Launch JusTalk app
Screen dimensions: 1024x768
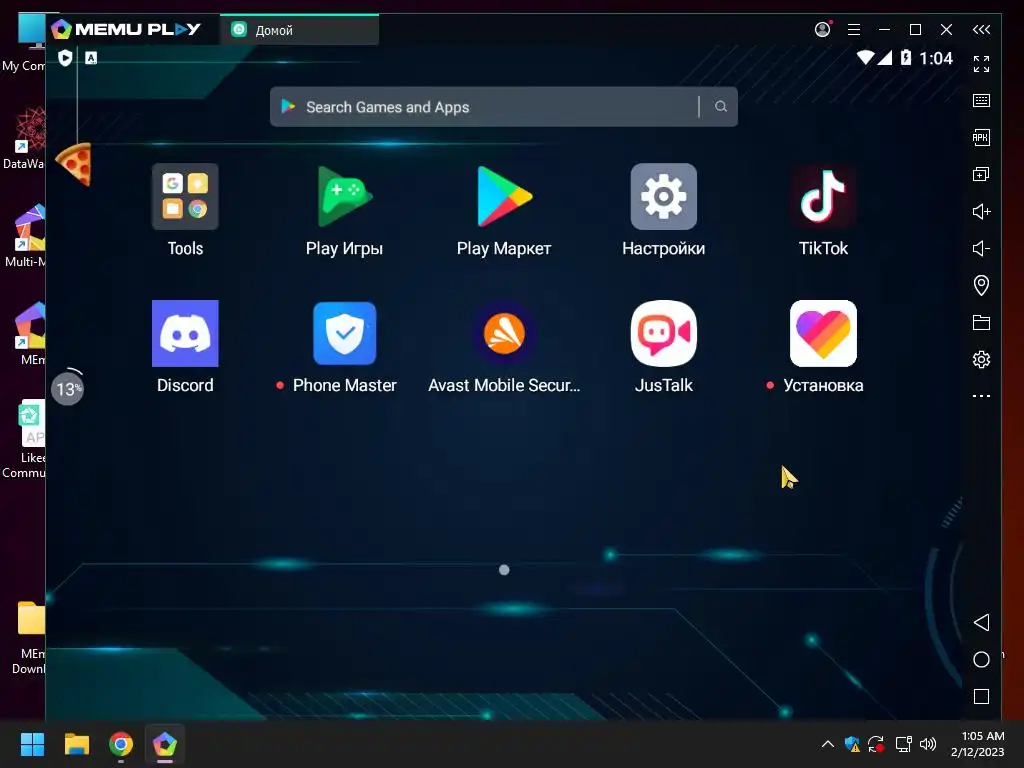[x=664, y=334]
